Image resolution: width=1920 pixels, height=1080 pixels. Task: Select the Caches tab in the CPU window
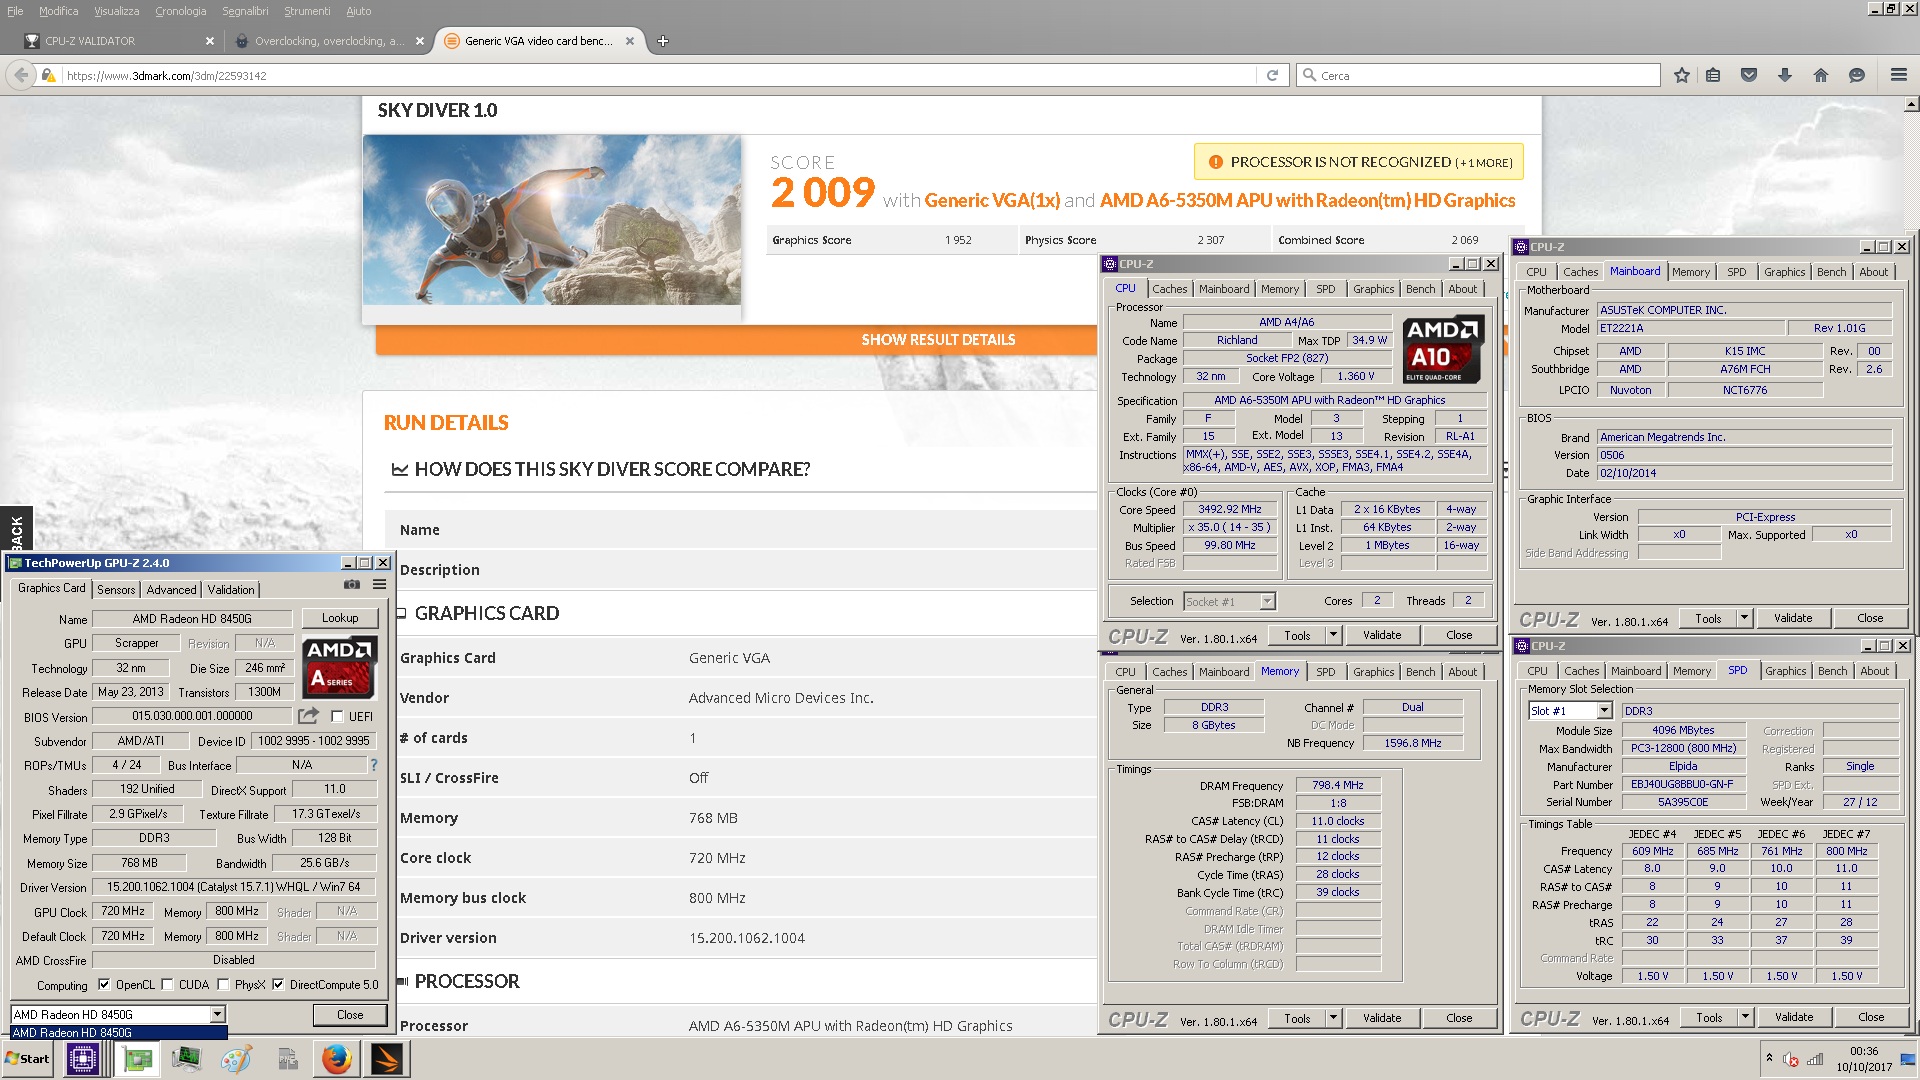point(1170,289)
